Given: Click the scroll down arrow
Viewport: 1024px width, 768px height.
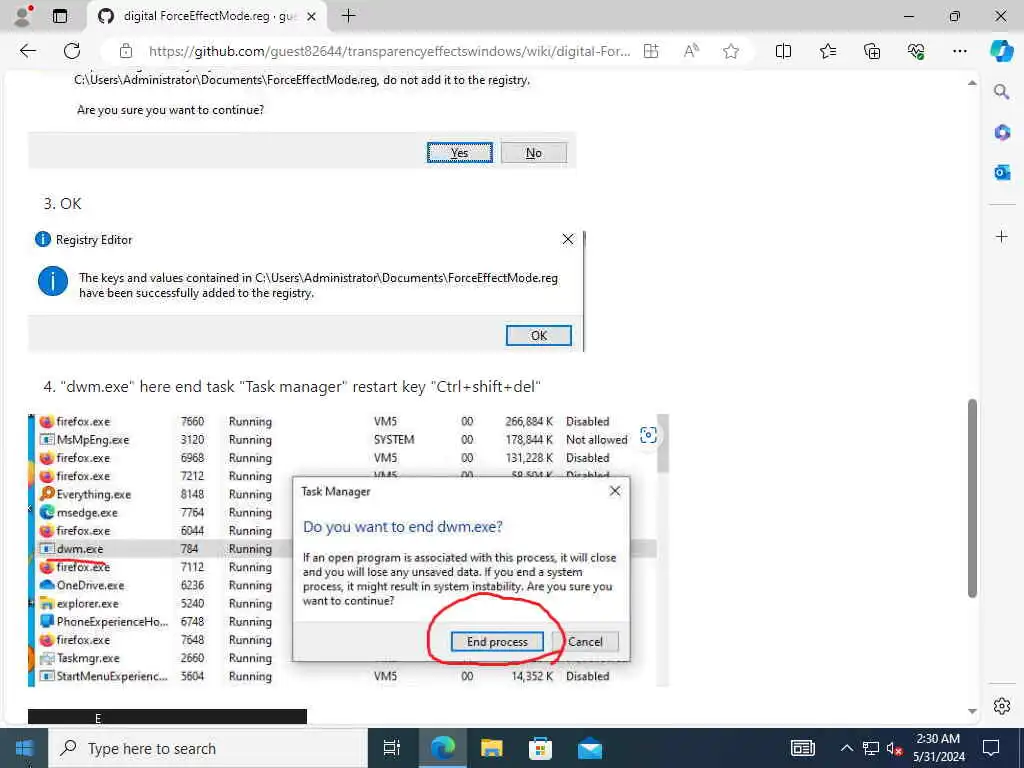Looking at the screenshot, I should click(972, 711).
